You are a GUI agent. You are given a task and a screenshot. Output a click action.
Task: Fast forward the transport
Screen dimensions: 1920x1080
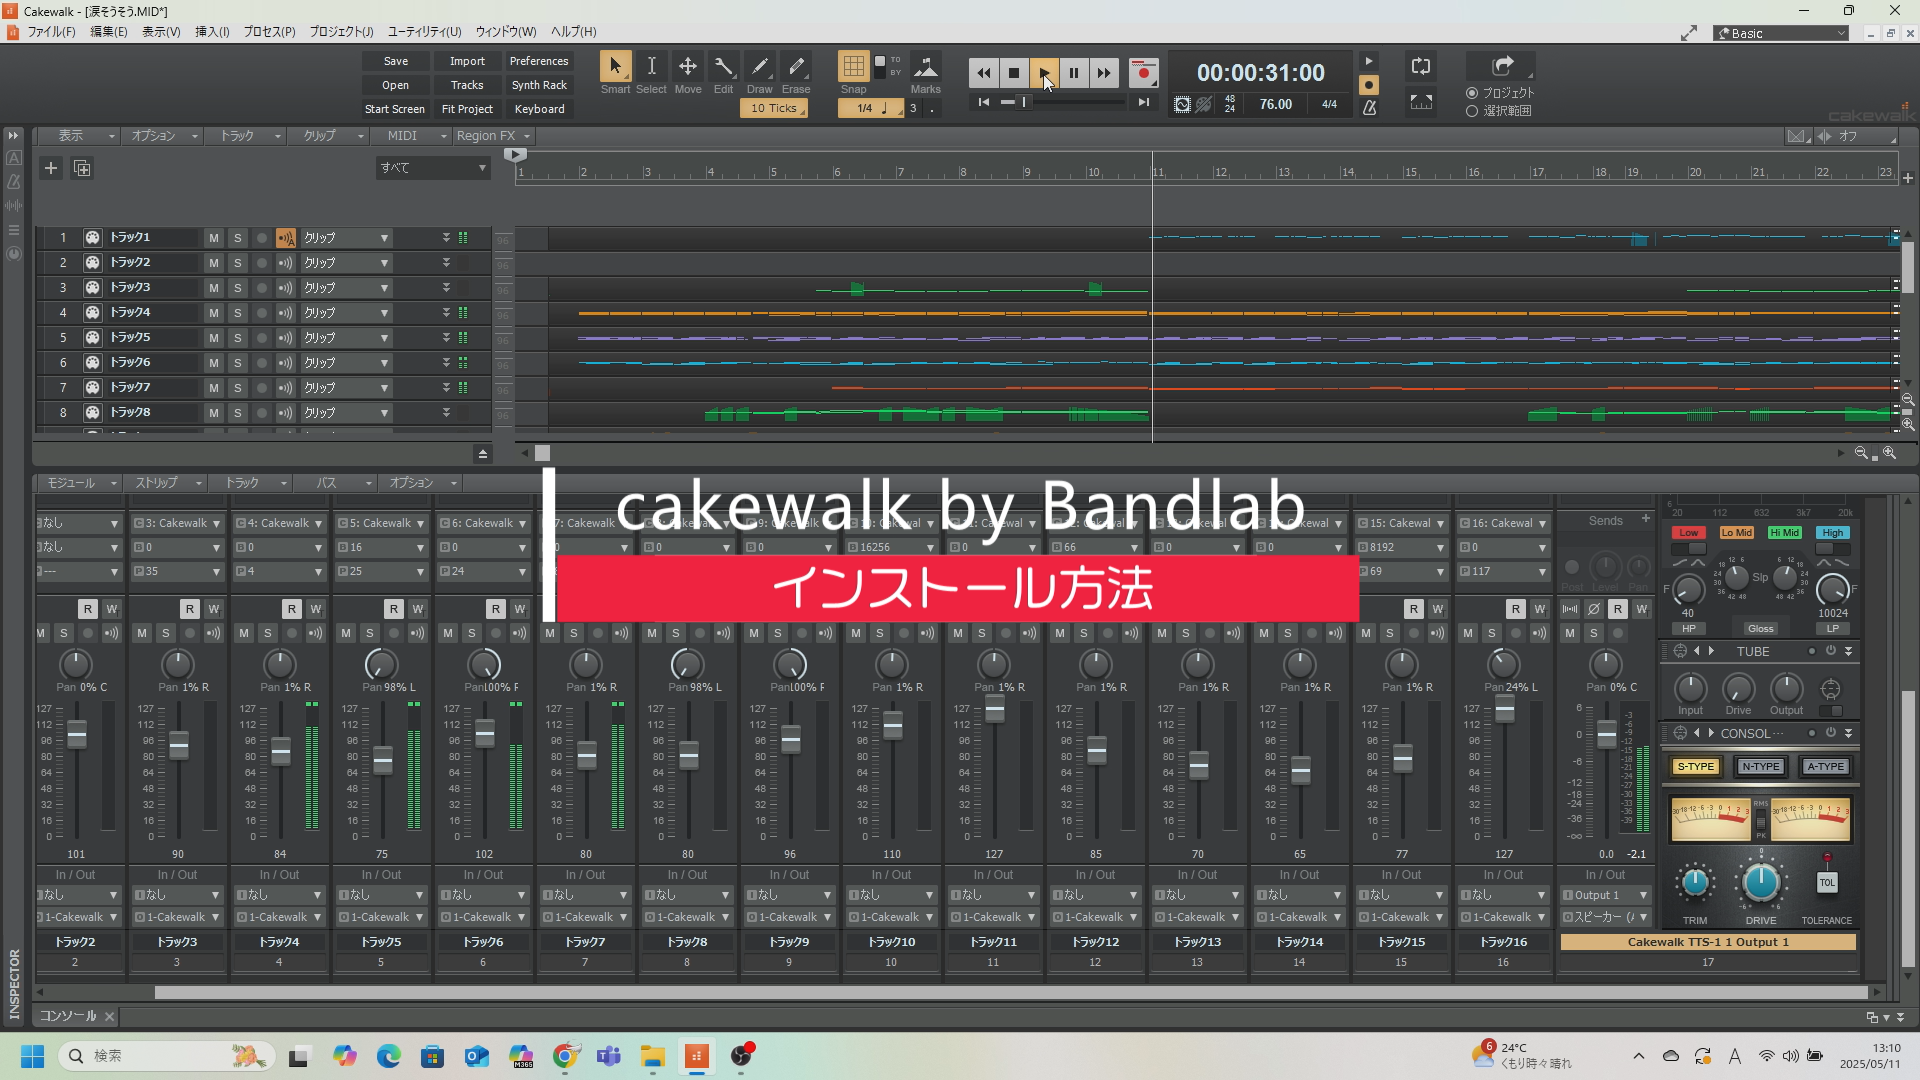[1103, 73]
